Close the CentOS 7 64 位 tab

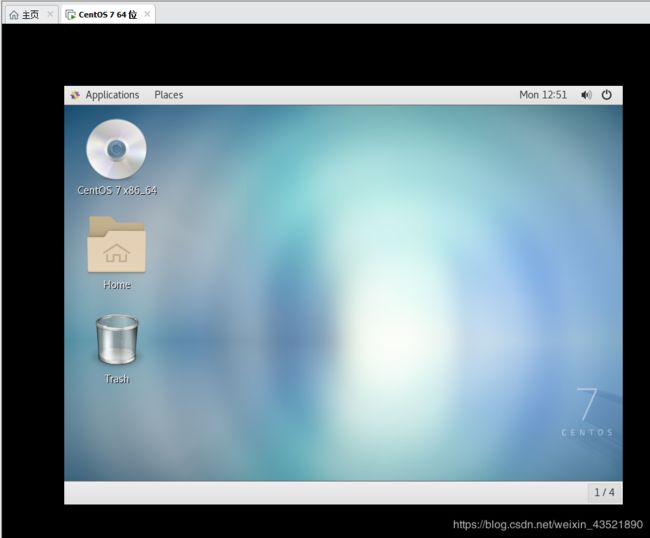[x=147, y=14]
